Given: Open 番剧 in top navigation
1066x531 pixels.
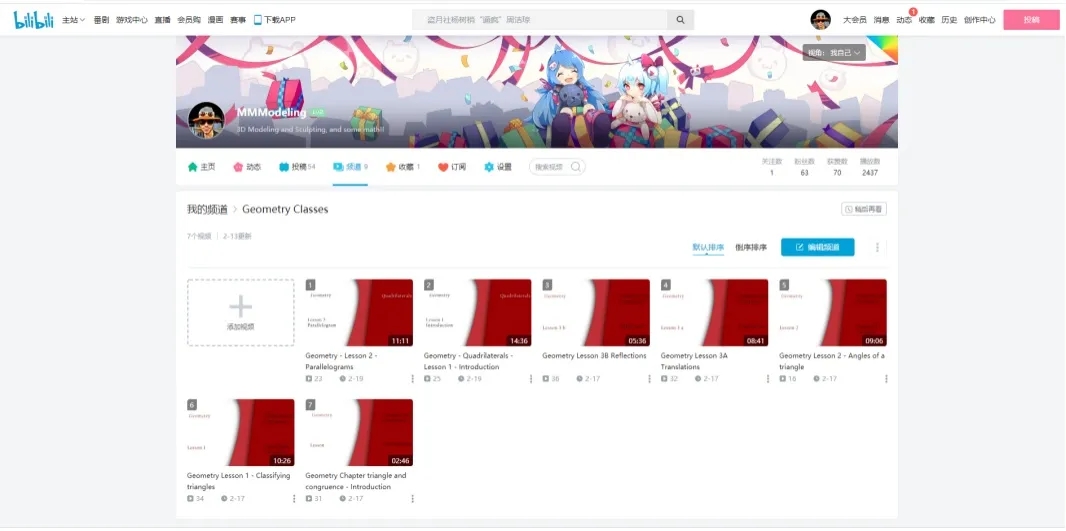Looking at the screenshot, I should click(x=101, y=20).
